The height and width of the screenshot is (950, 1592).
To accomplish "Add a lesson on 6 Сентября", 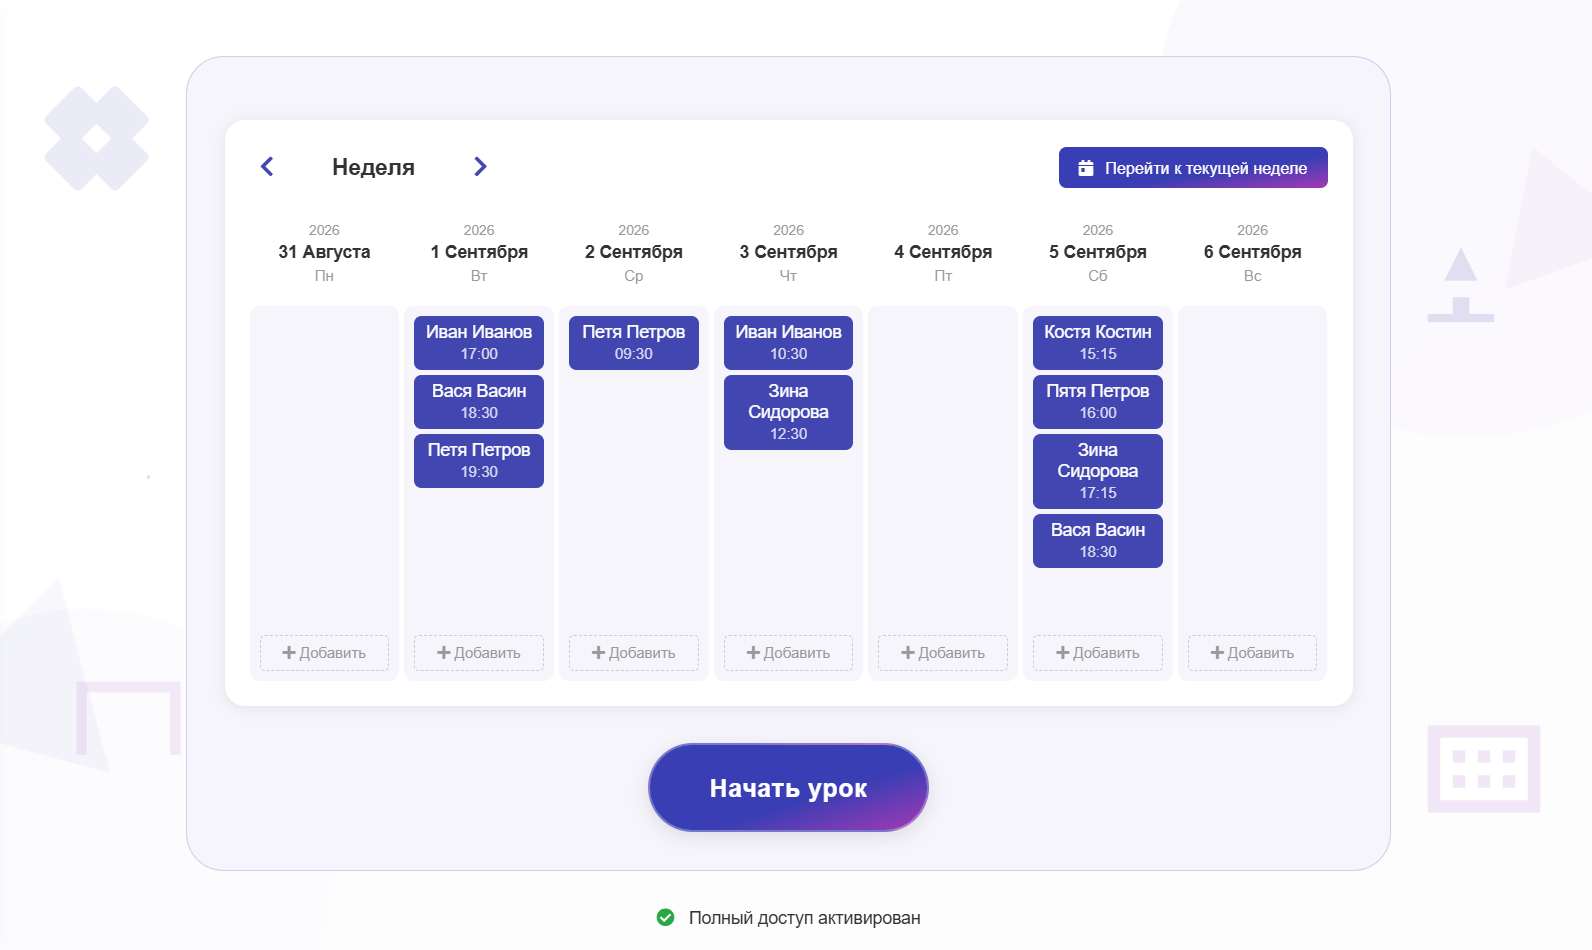I will tap(1252, 653).
